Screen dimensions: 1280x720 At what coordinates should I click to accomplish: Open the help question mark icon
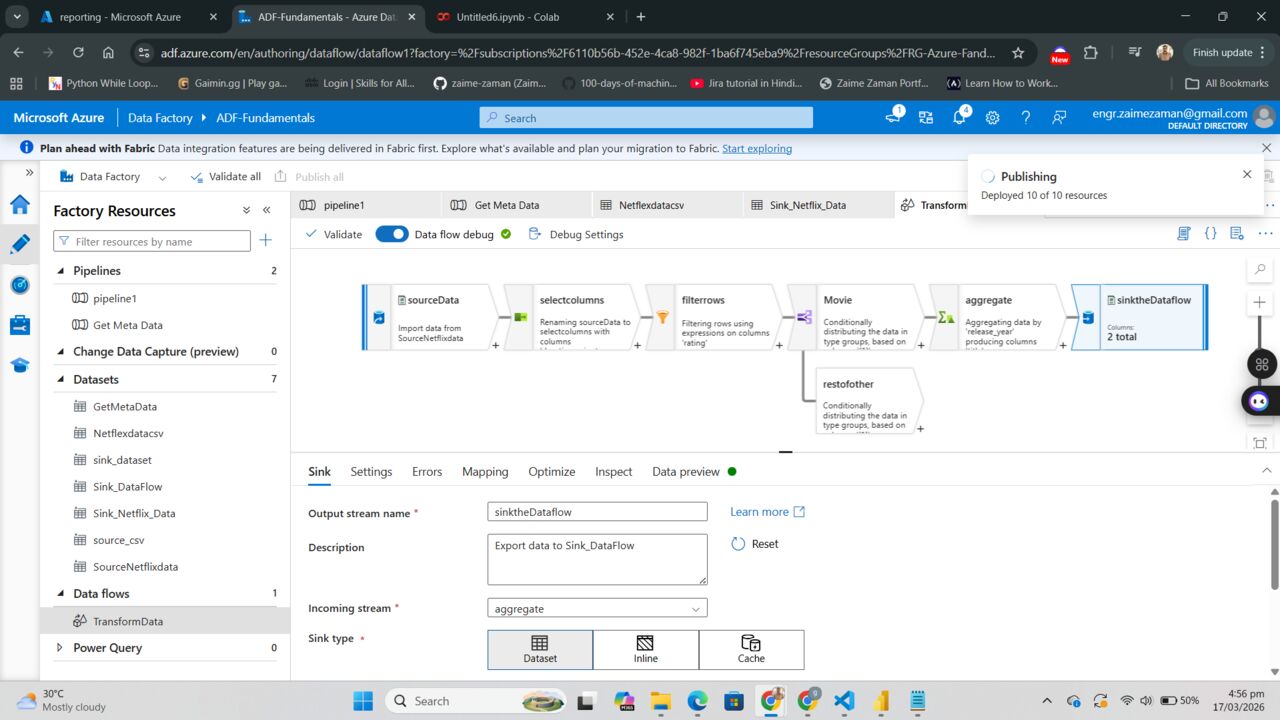click(1025, 118)
